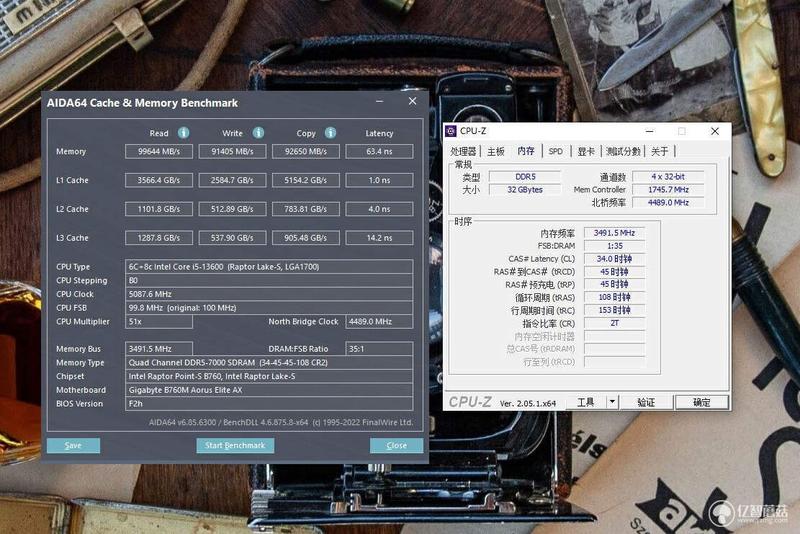
Task: Click the Copy info icon in AIDA64
Action: [331, 133]
